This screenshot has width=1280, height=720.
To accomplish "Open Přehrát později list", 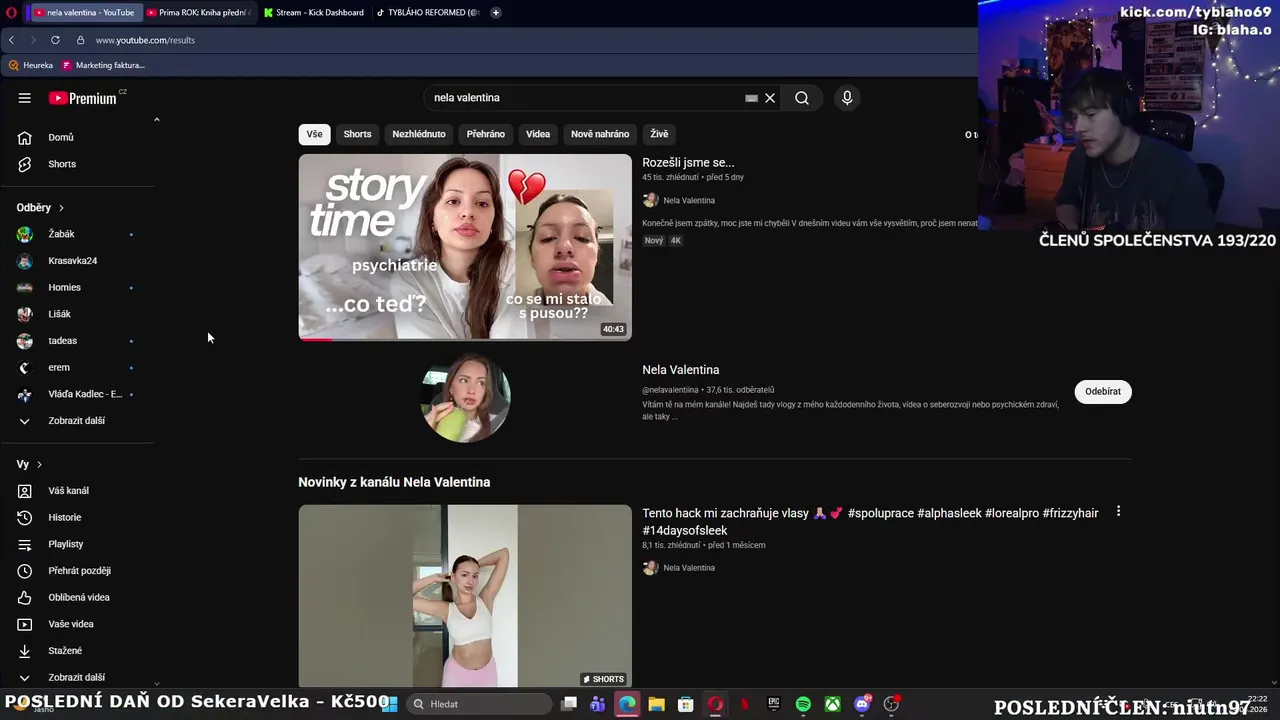I will pyautogui.click(x=80, y=571).
